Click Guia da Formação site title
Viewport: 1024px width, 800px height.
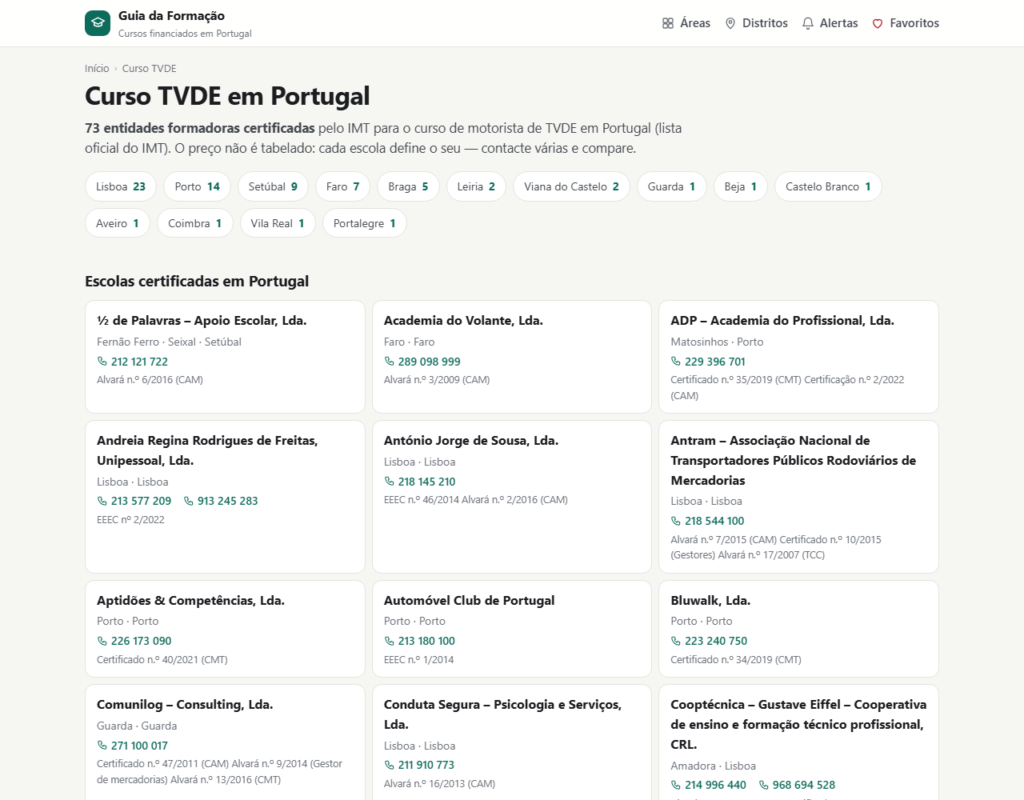click(171, 16)
